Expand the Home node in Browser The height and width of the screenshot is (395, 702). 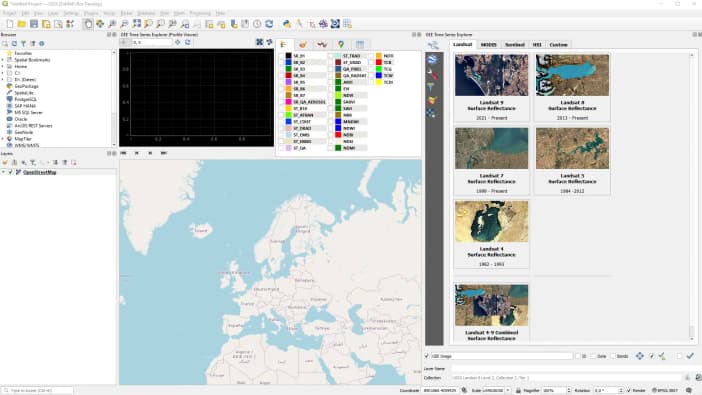coord(3,66)
